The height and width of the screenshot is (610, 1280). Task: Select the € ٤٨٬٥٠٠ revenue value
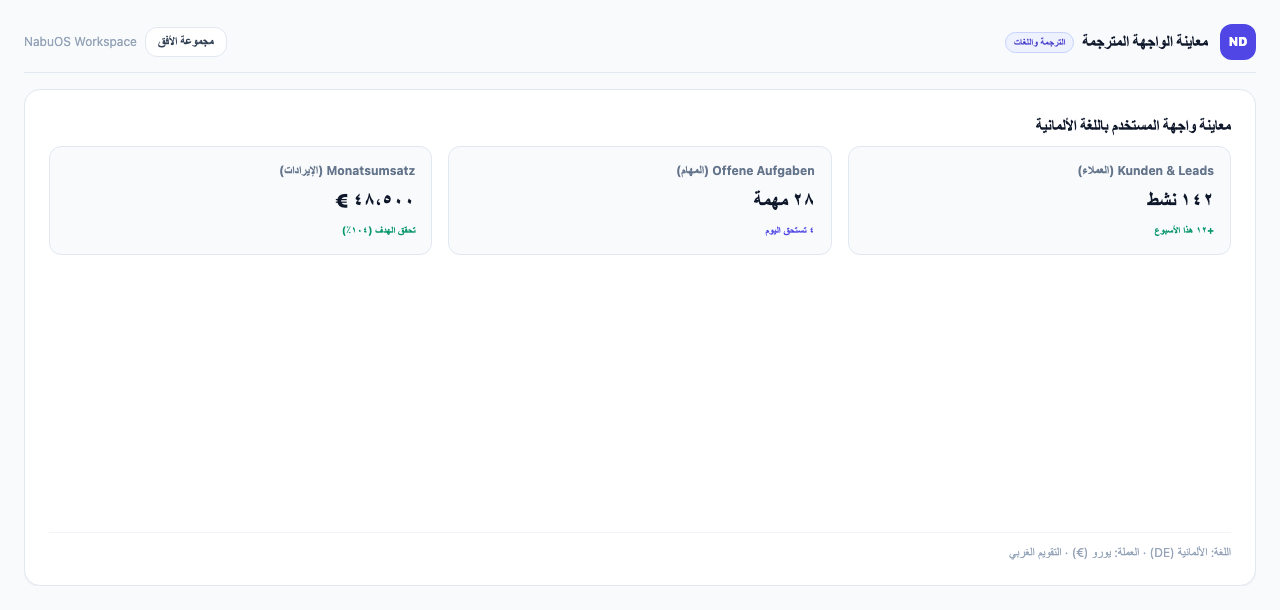pyautogui.click(x=375, y=199)
